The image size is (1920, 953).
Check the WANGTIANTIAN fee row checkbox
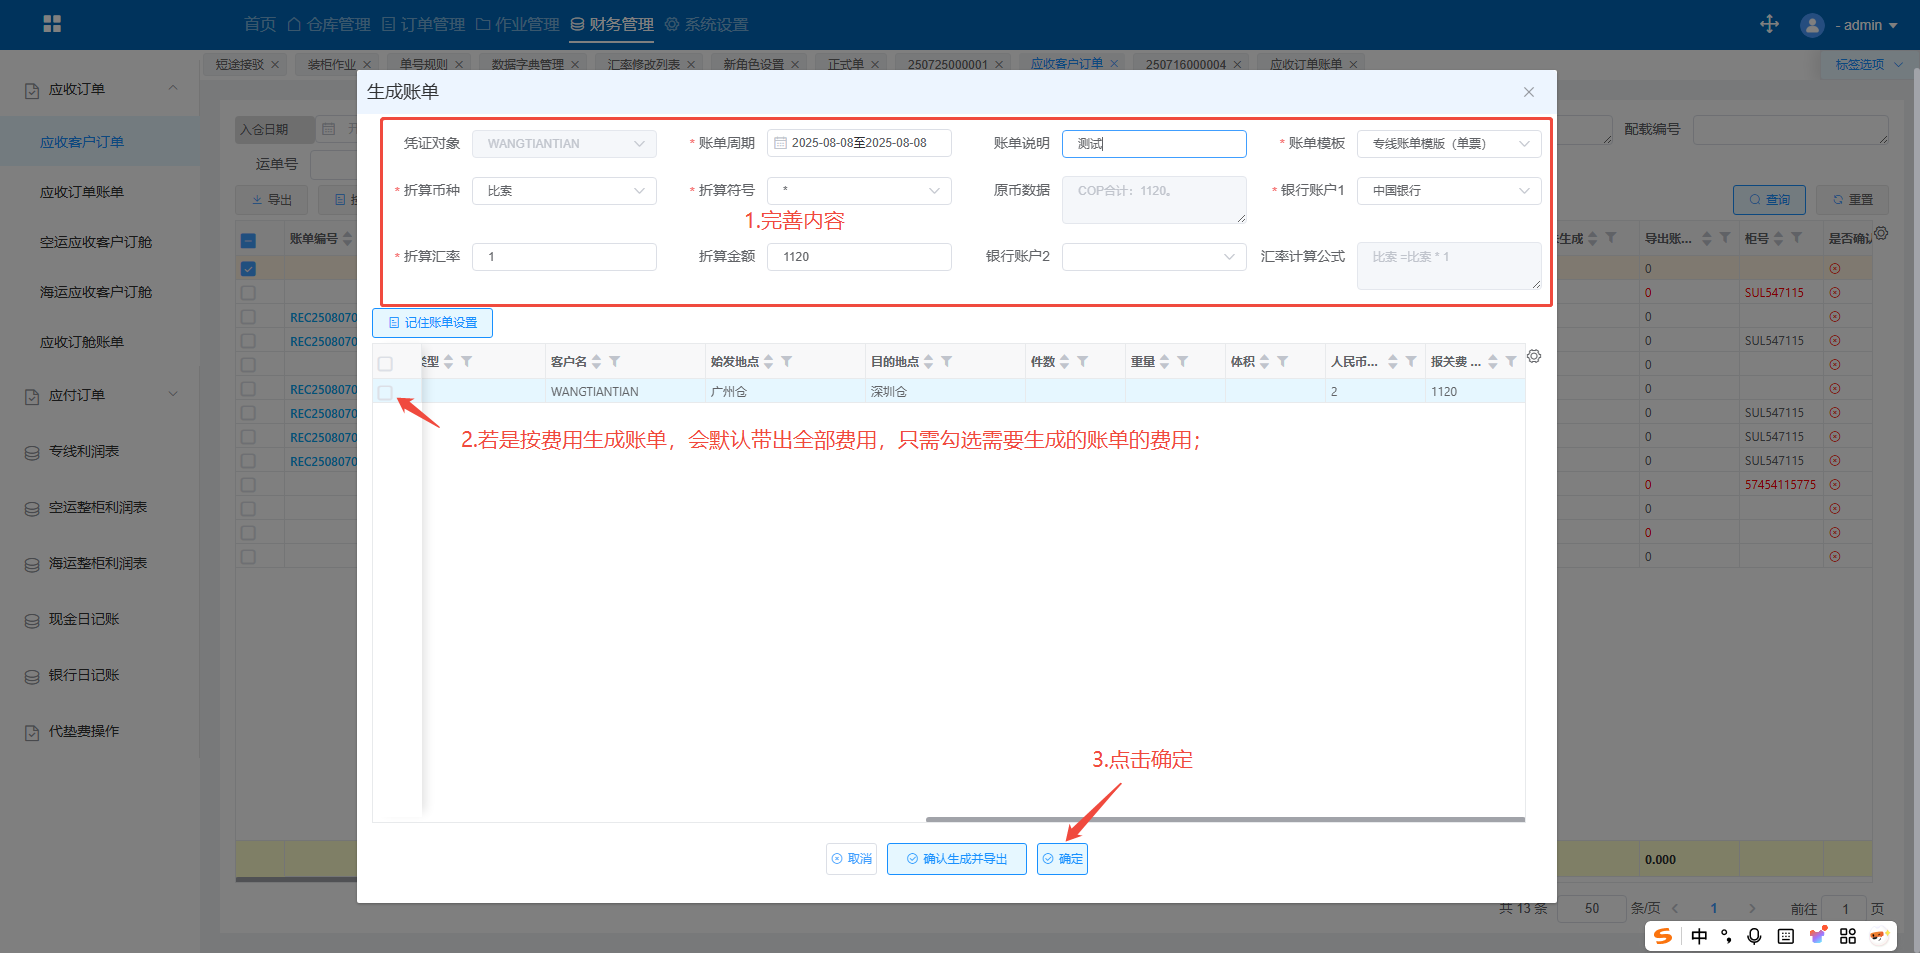385,392
